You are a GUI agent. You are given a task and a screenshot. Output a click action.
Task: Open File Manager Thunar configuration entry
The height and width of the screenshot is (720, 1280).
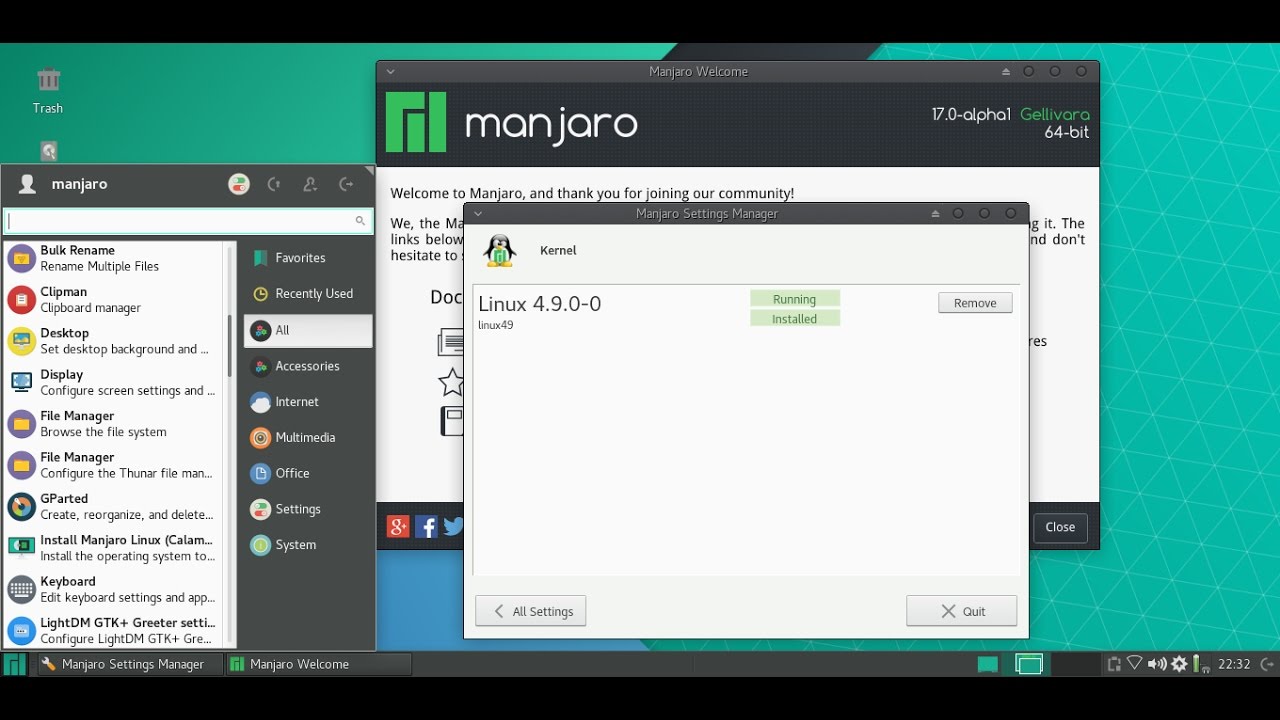(114, 465)
